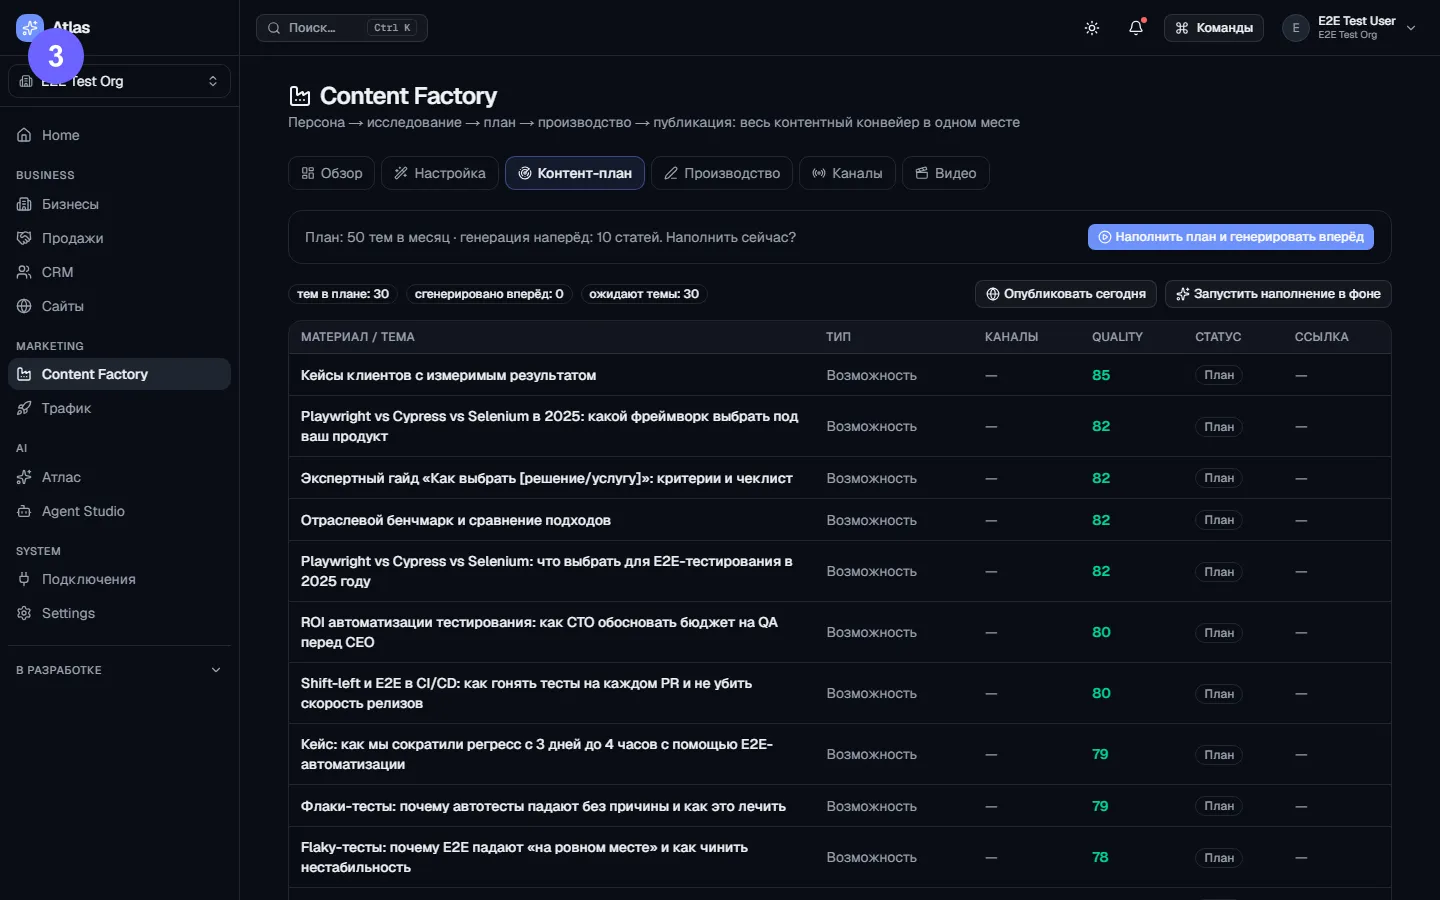The image size is (1440, 900).
Task: Click the Home icon in the sidebar
Action: click(x=24, y=135)
